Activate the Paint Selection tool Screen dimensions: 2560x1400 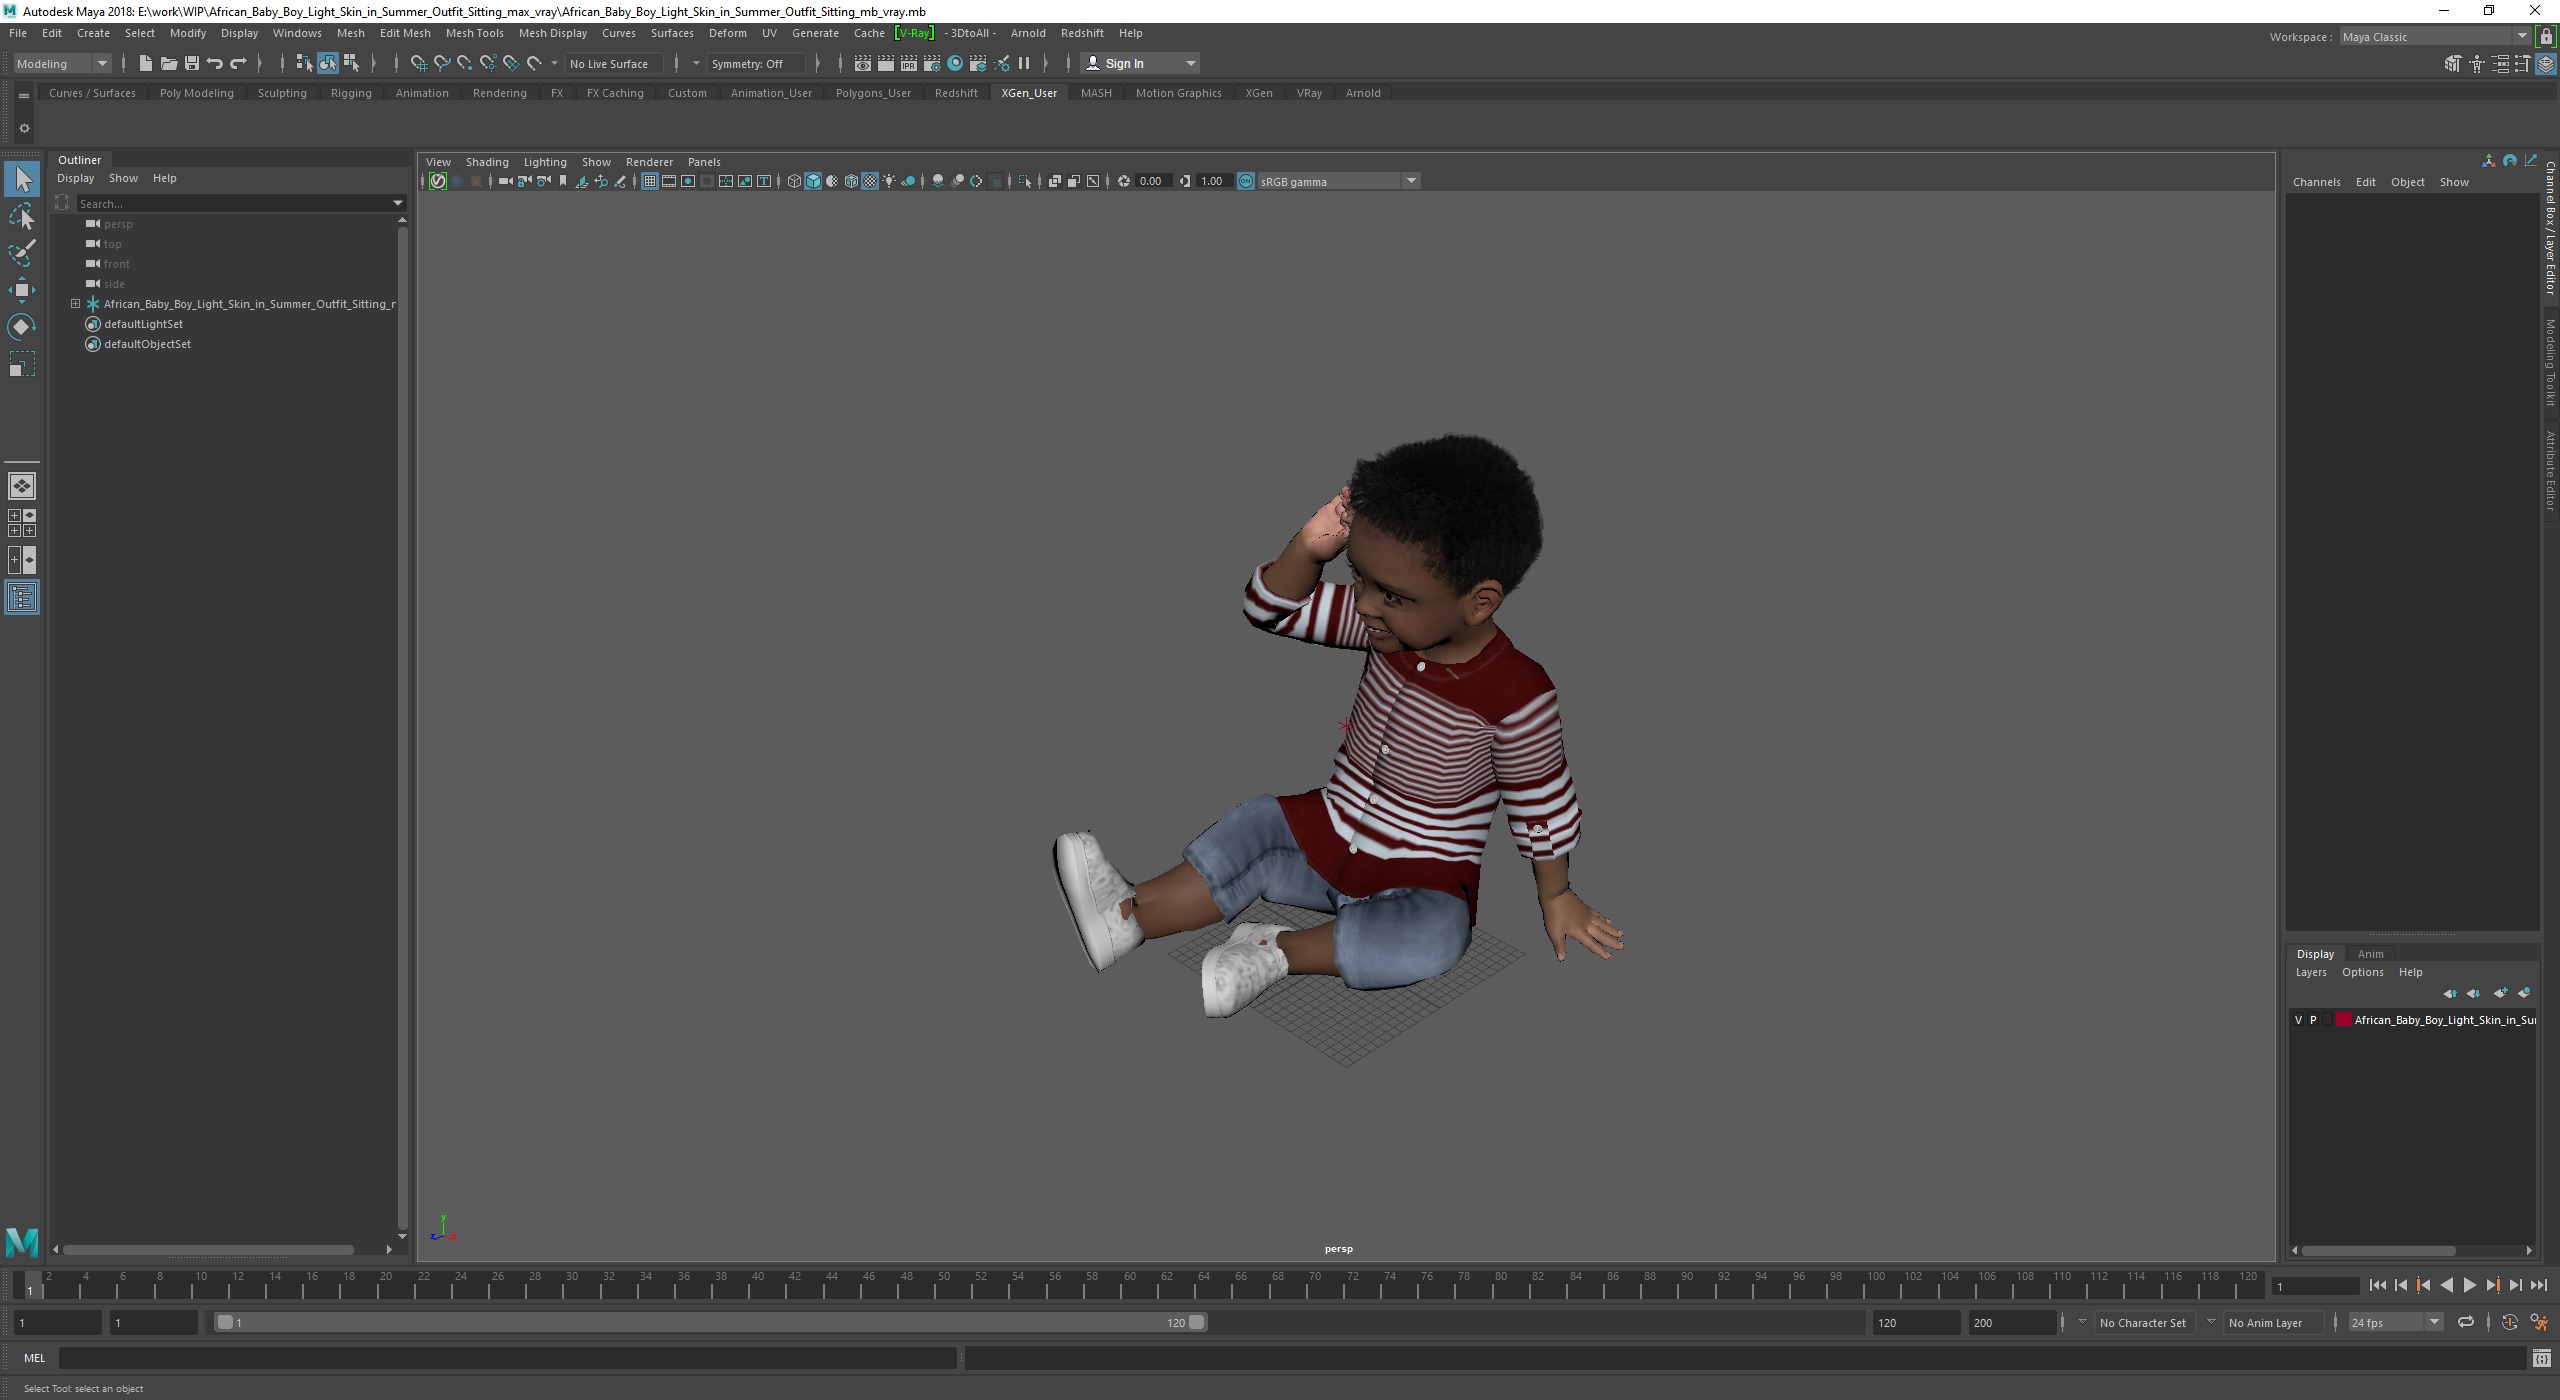[22, 253]
